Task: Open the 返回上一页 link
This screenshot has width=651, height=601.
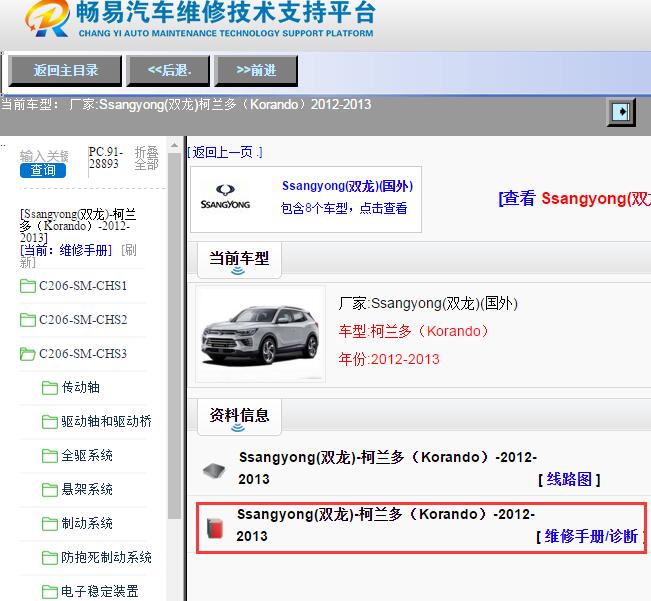Action: 225,152
